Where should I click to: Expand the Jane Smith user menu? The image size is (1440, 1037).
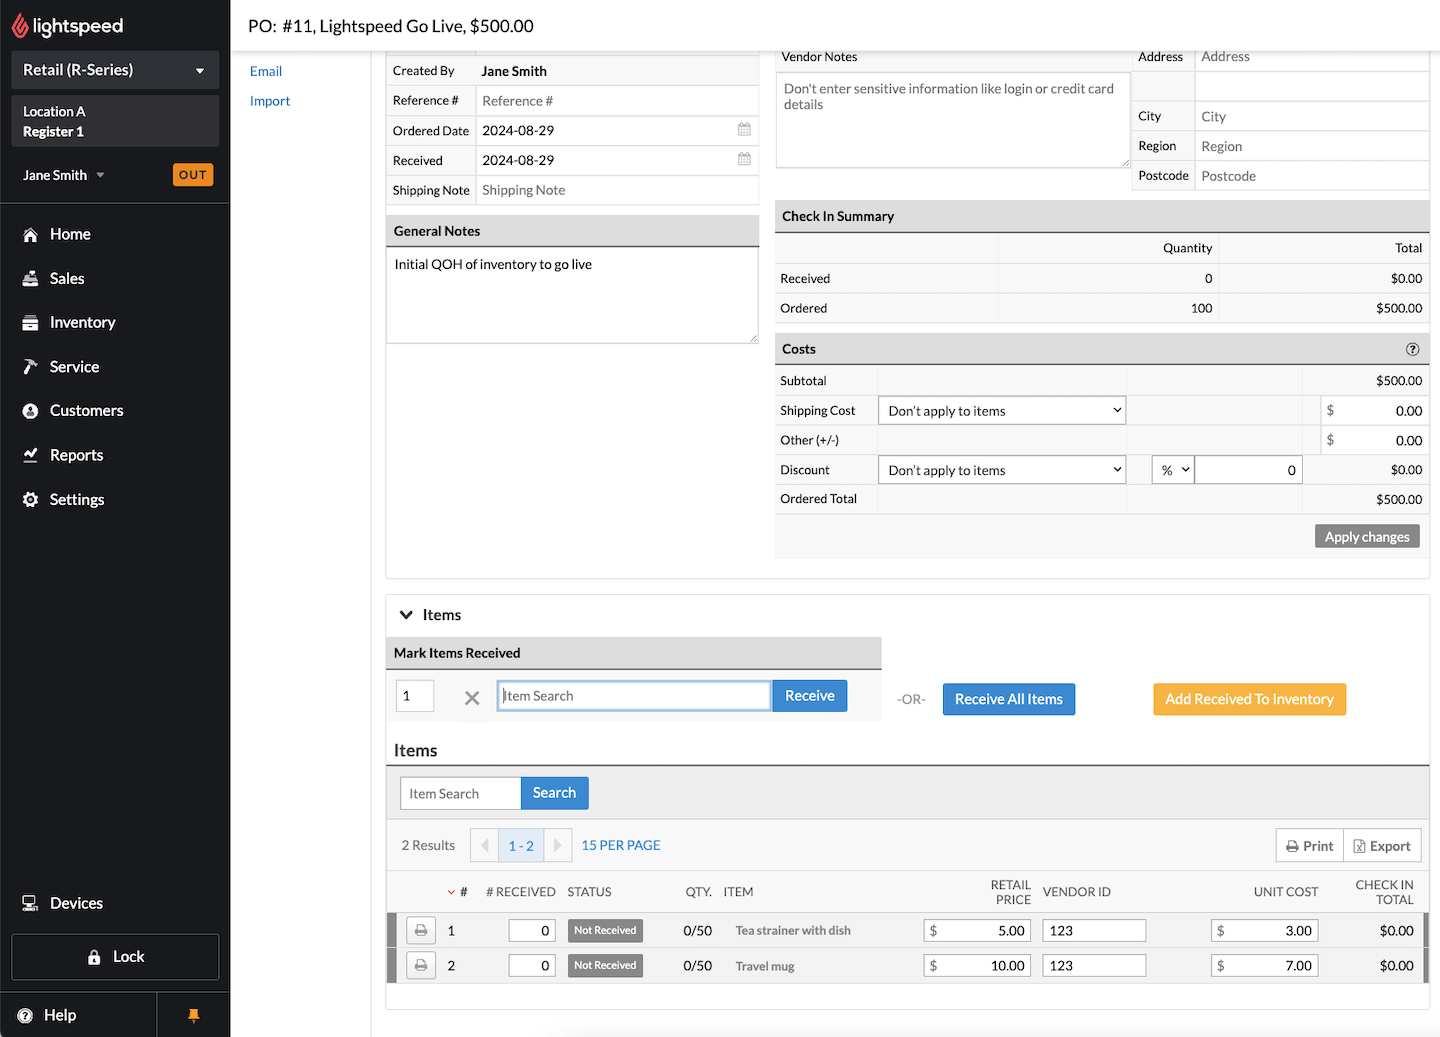(x=64, y=175)
